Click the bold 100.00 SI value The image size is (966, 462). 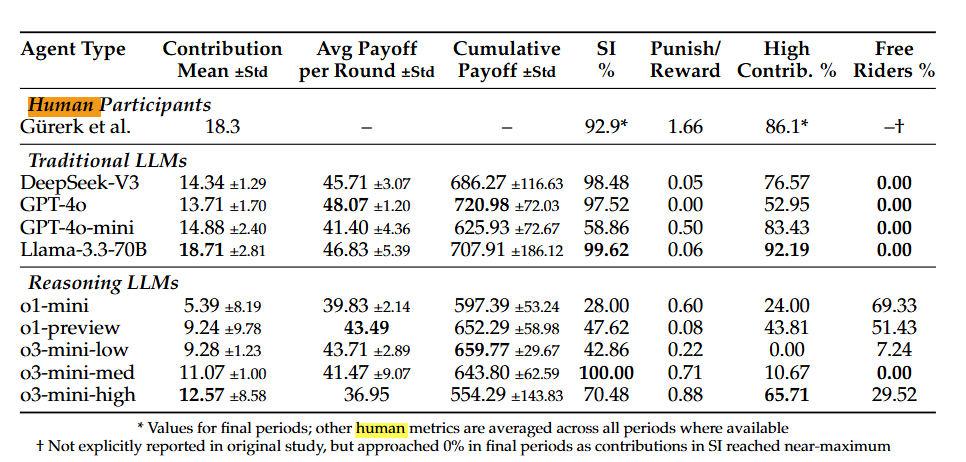tap(608, 371)
